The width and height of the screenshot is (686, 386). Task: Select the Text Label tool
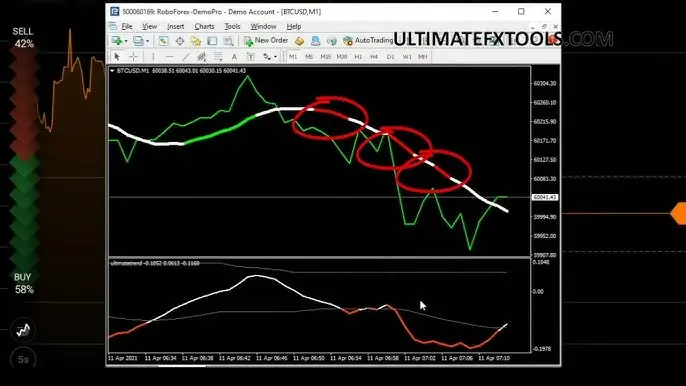pyautogui.click(x=250, y=56)
